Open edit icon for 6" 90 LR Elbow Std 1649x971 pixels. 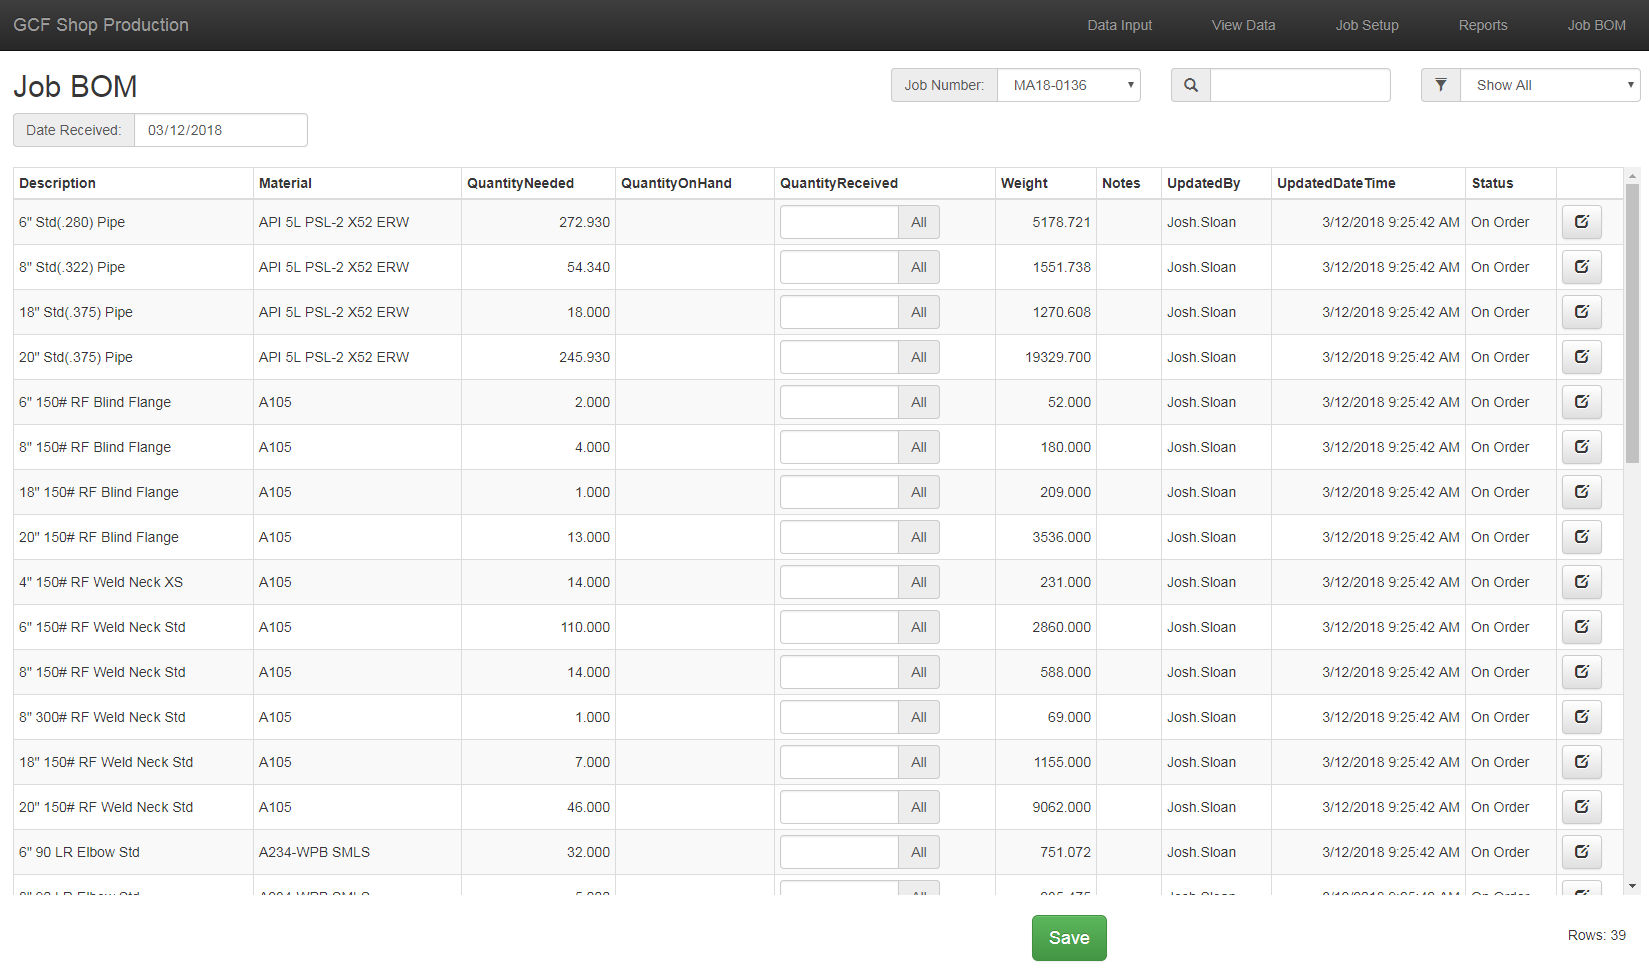coord(1581,852)
